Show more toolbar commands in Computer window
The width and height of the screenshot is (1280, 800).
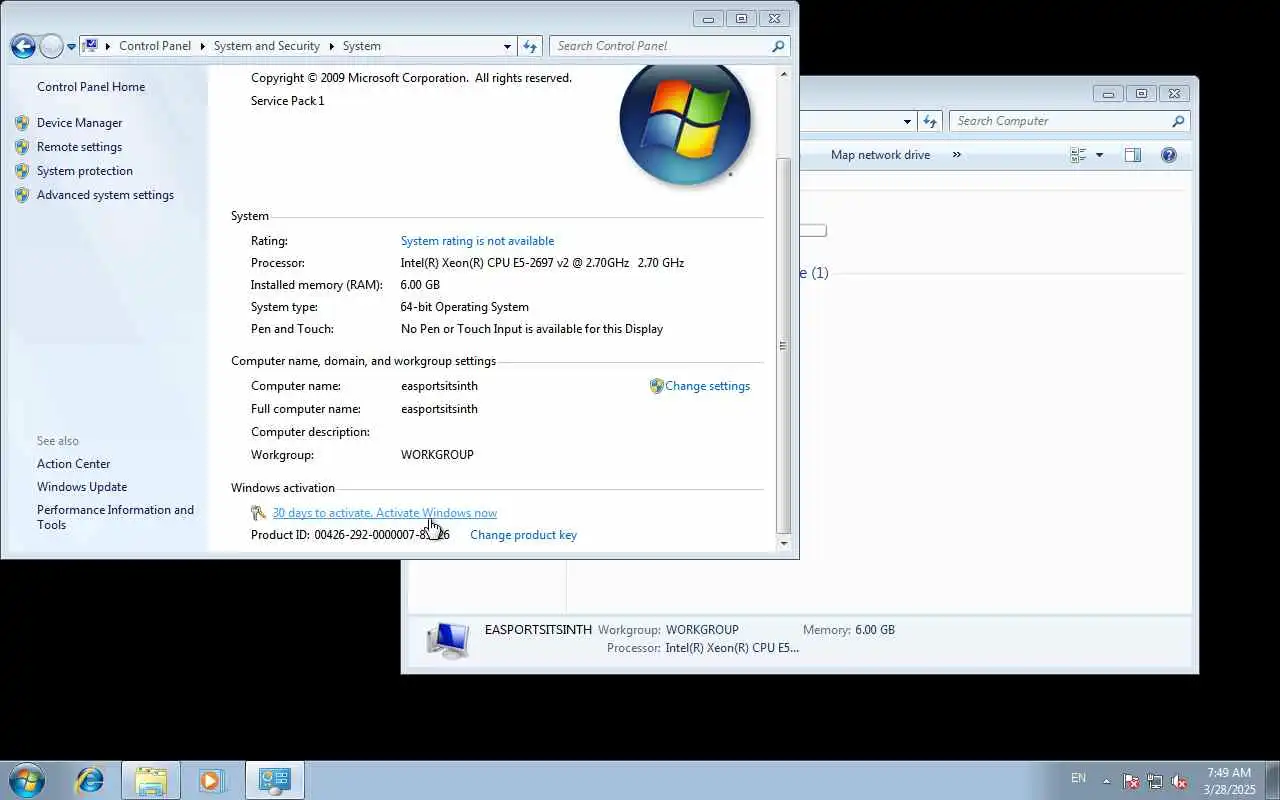[956, 155]
